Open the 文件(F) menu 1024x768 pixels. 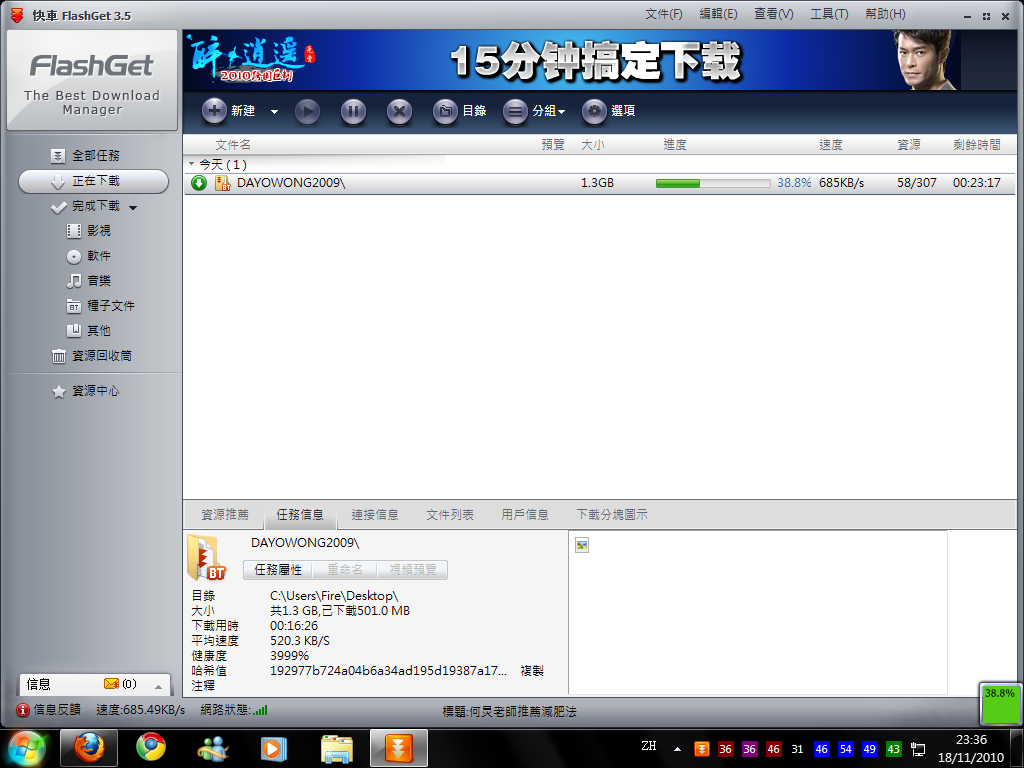tap(664, 14)
